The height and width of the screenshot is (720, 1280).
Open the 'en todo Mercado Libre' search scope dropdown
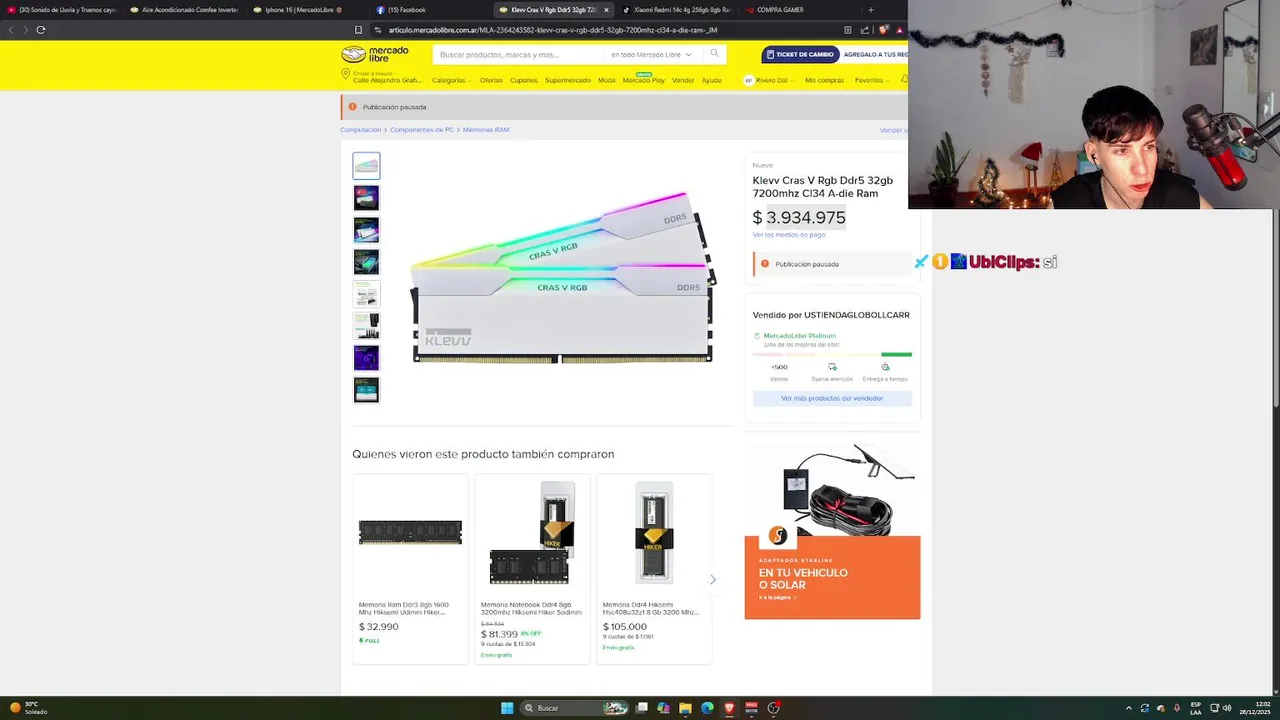651,54
